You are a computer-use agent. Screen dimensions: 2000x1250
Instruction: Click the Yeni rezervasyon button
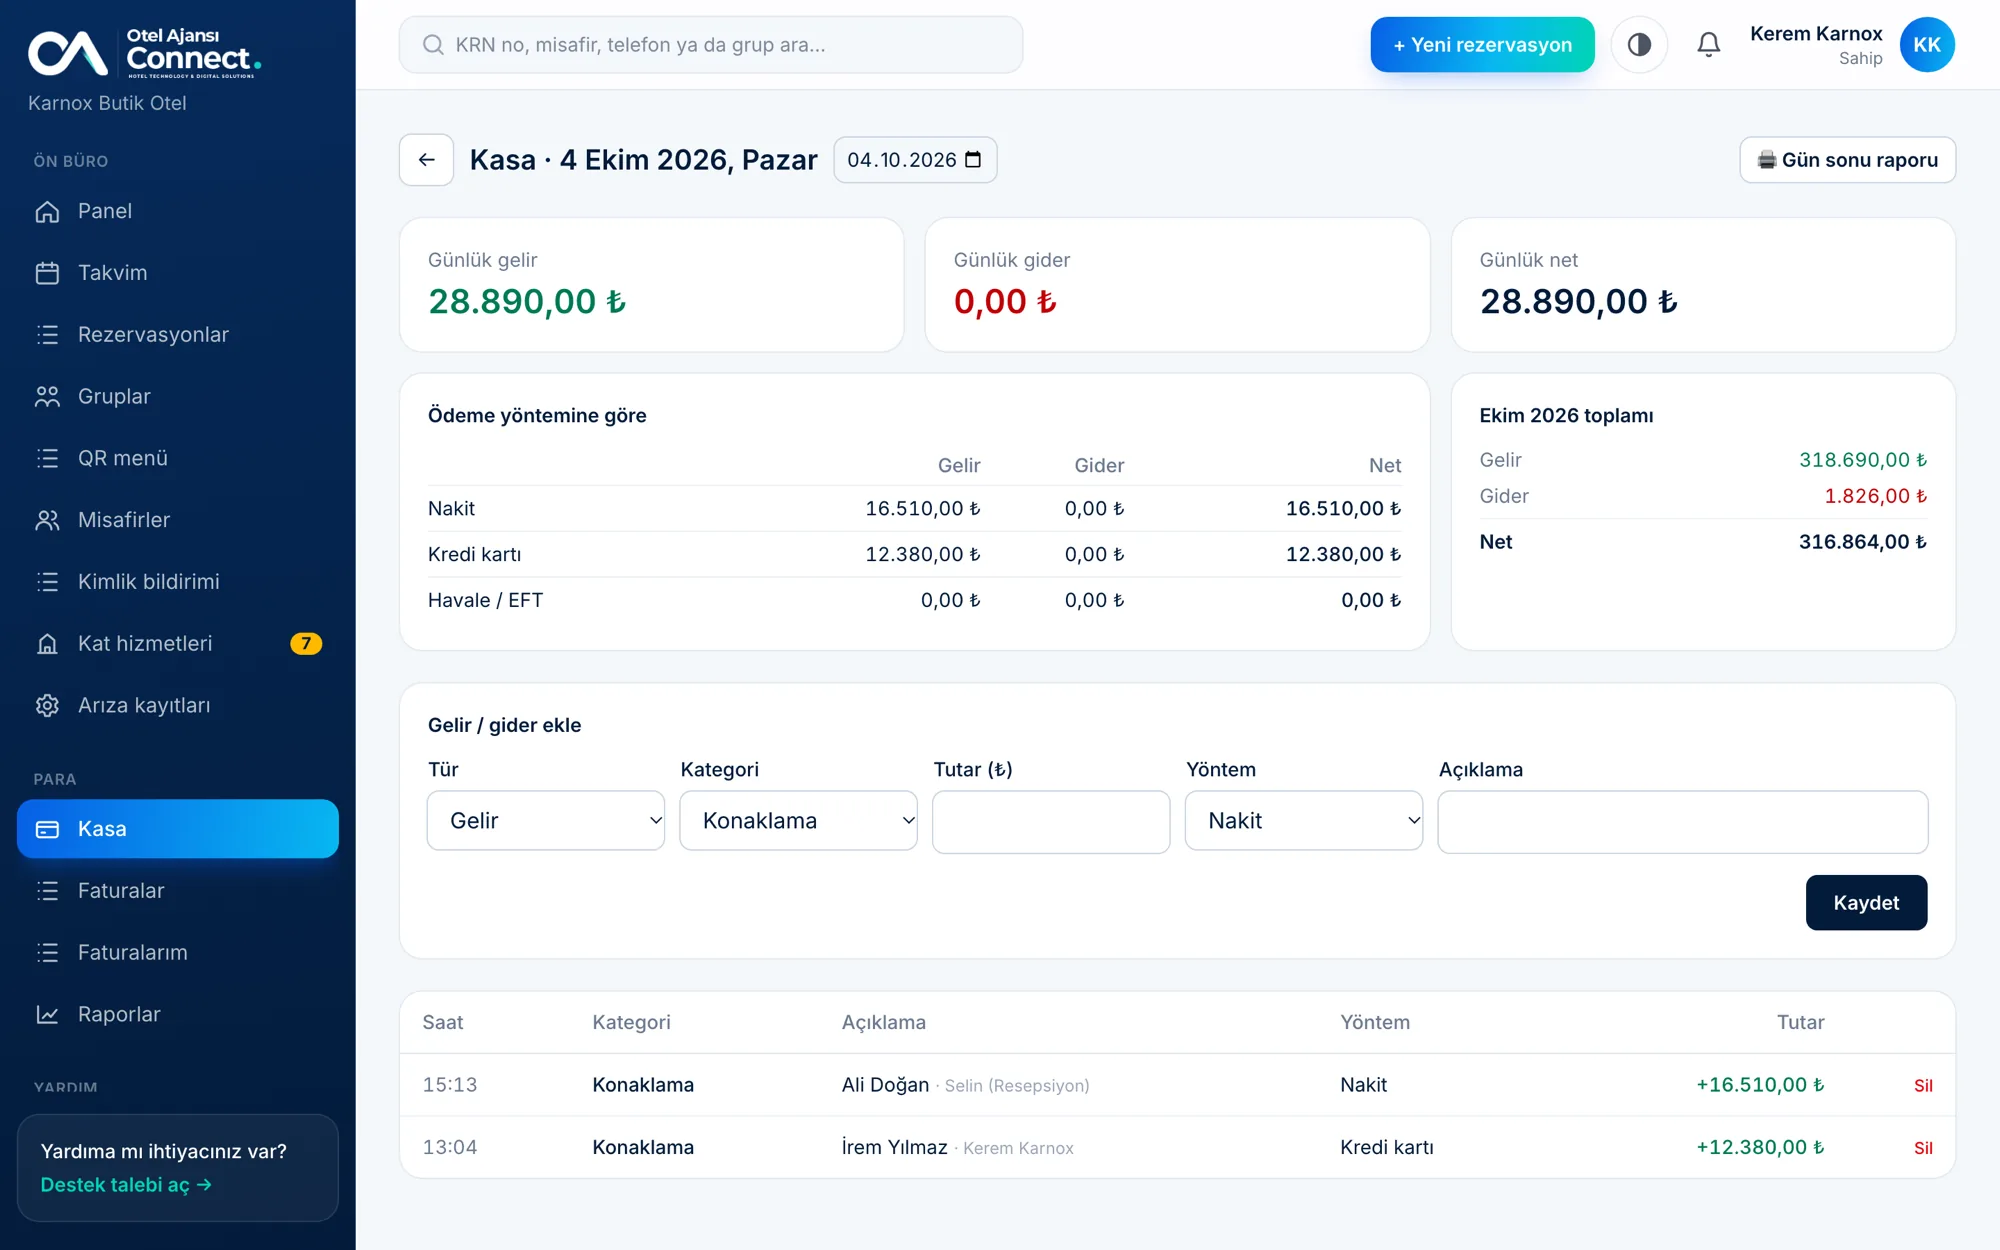click(1482, 45)
